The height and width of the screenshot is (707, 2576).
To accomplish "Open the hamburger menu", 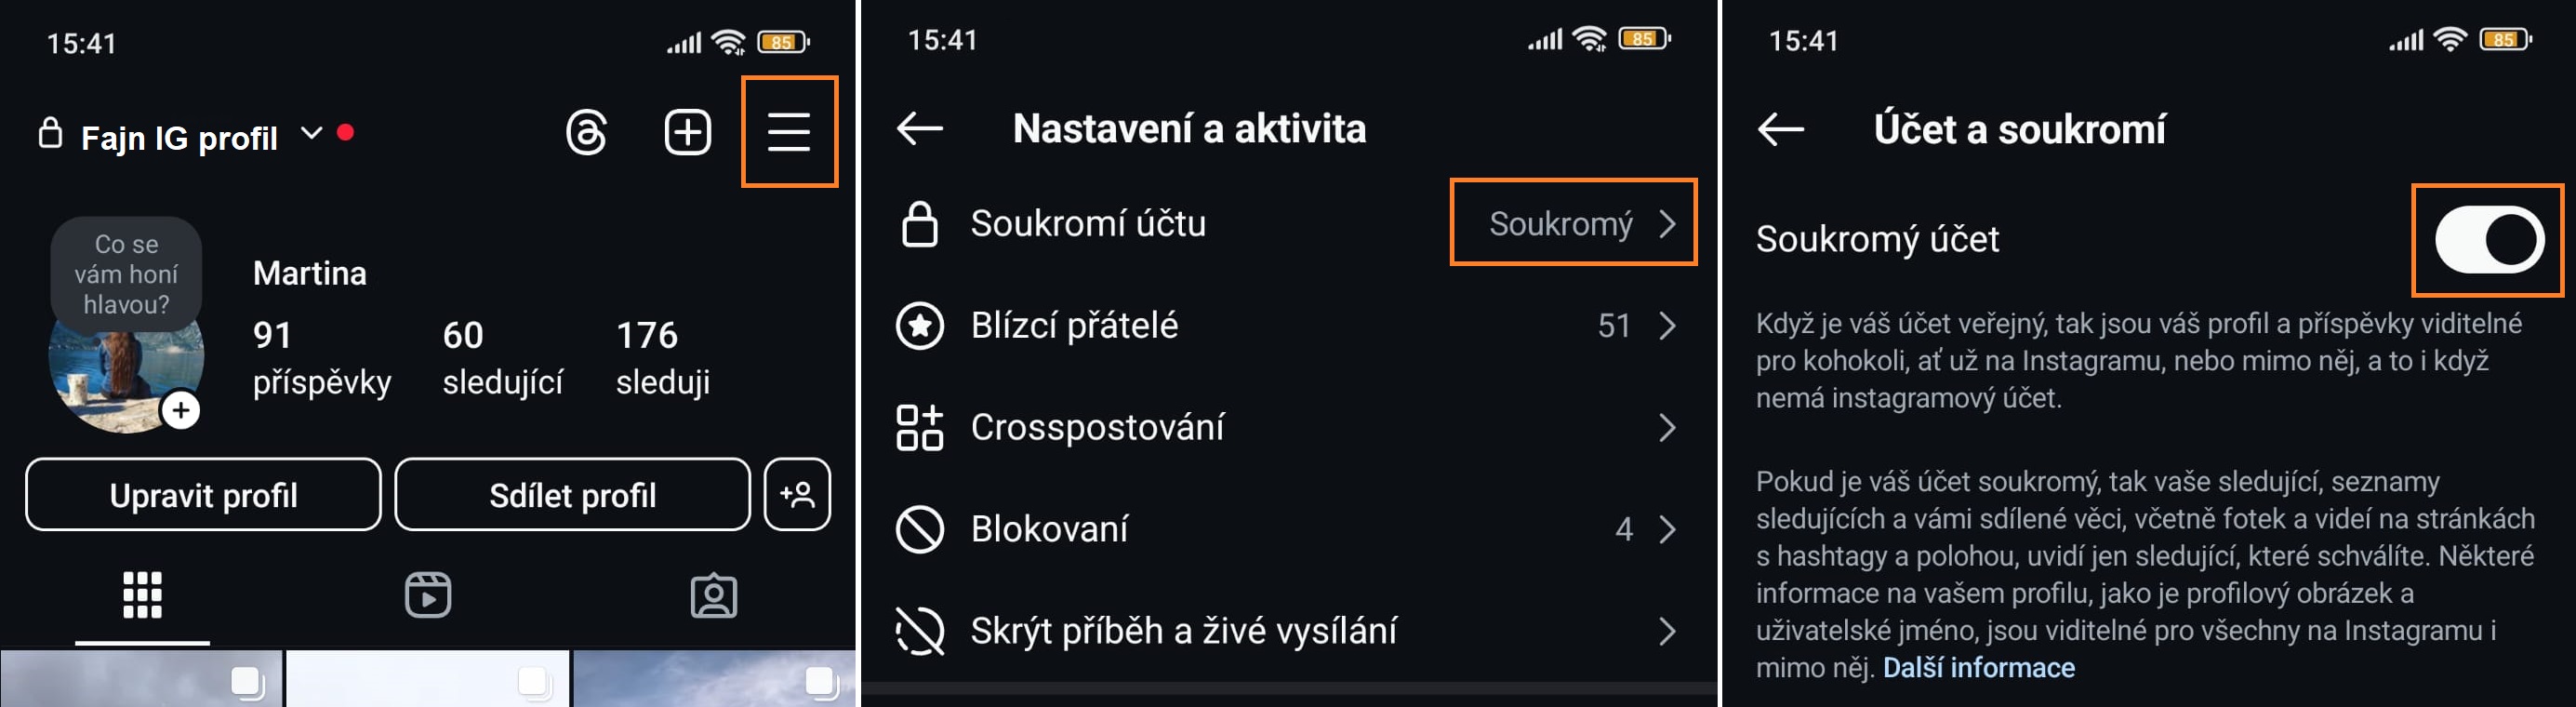I will (x=788, y=133).
